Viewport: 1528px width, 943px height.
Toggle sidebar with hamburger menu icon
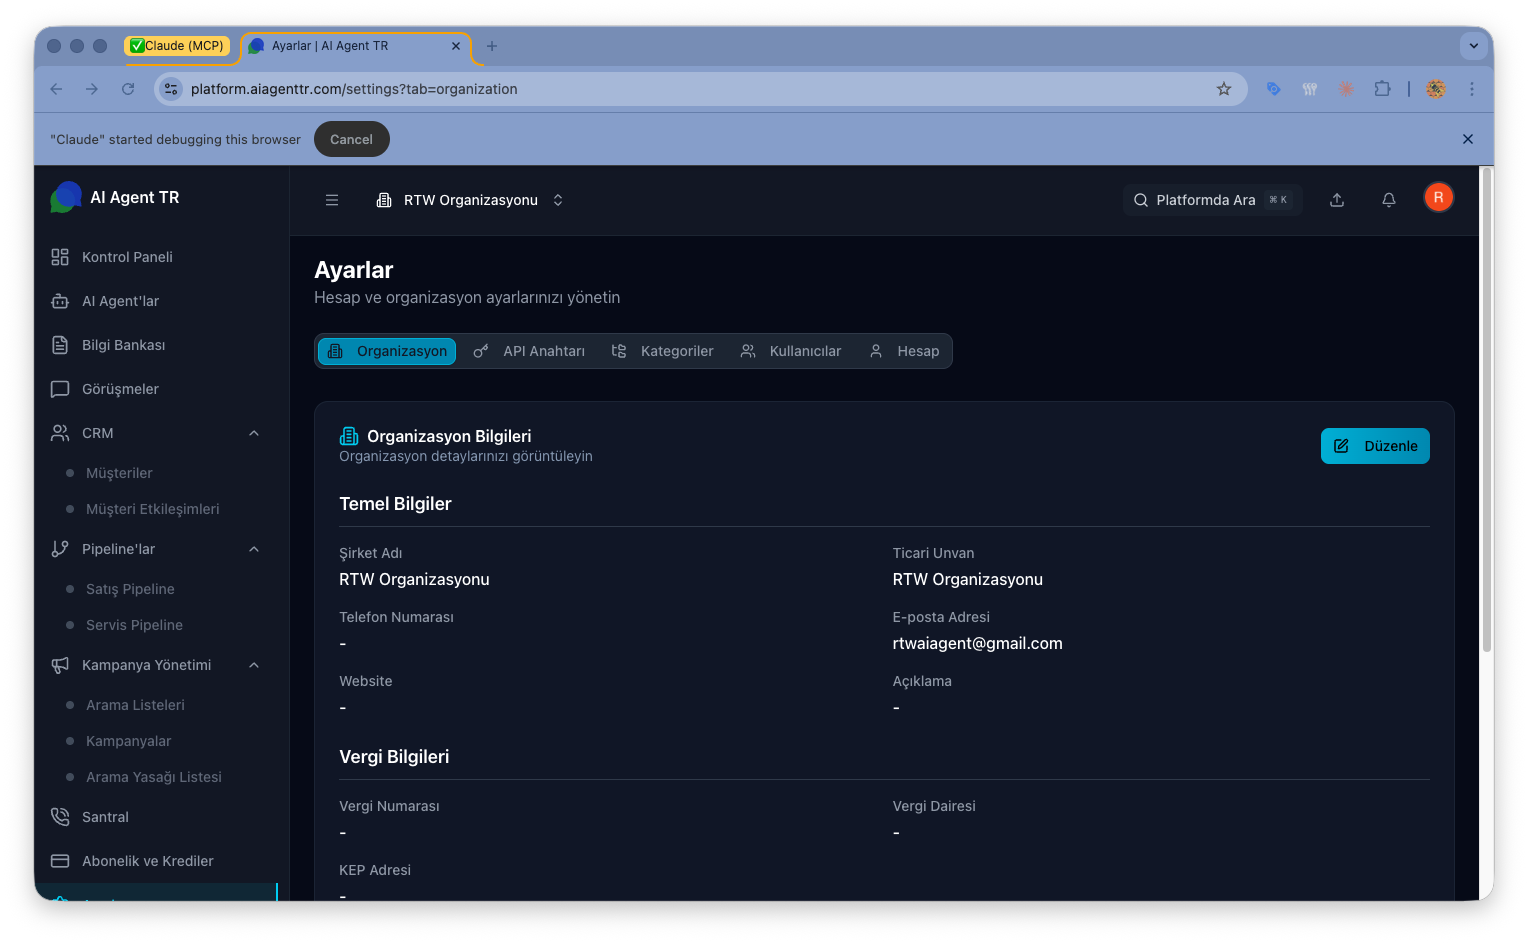point(332,200)
